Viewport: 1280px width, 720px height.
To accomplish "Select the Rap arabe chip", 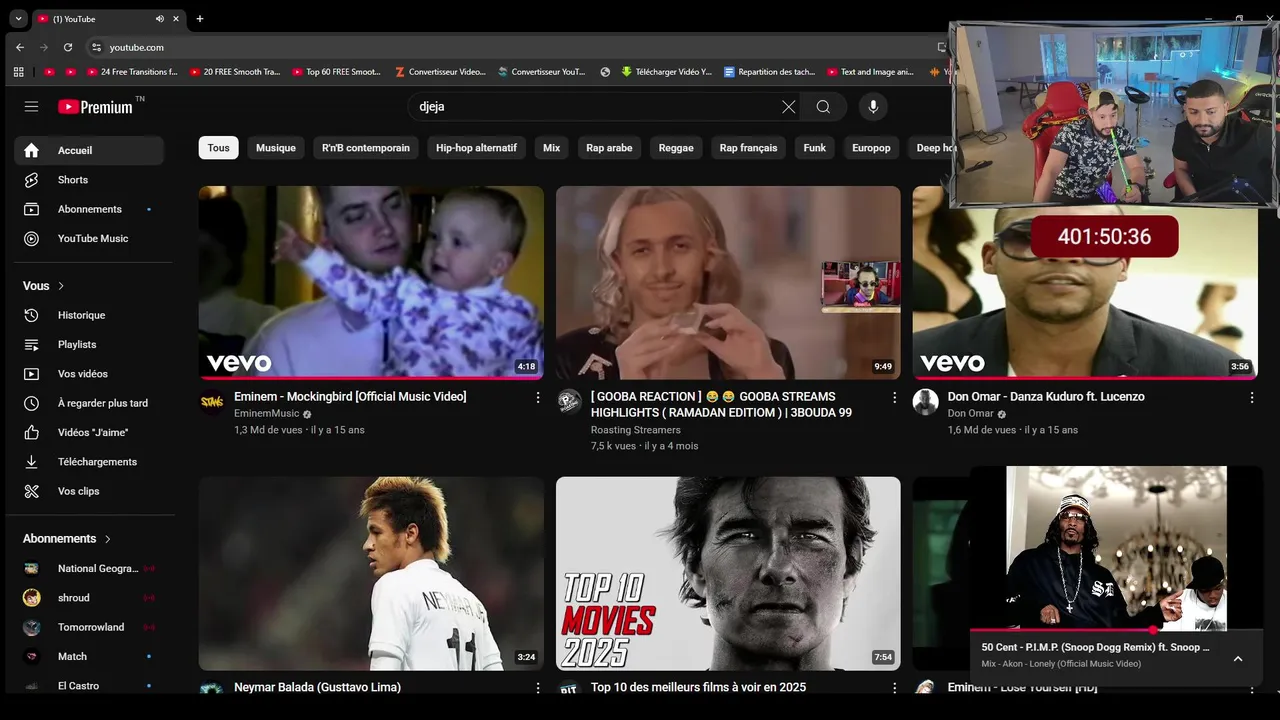I will coord(609,148).
